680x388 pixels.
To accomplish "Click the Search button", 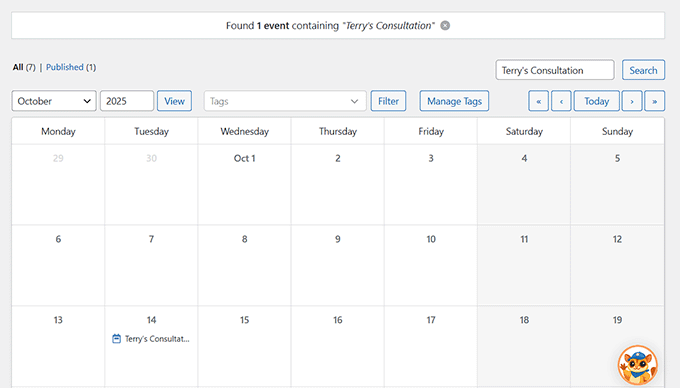I will tap(643, 70).
